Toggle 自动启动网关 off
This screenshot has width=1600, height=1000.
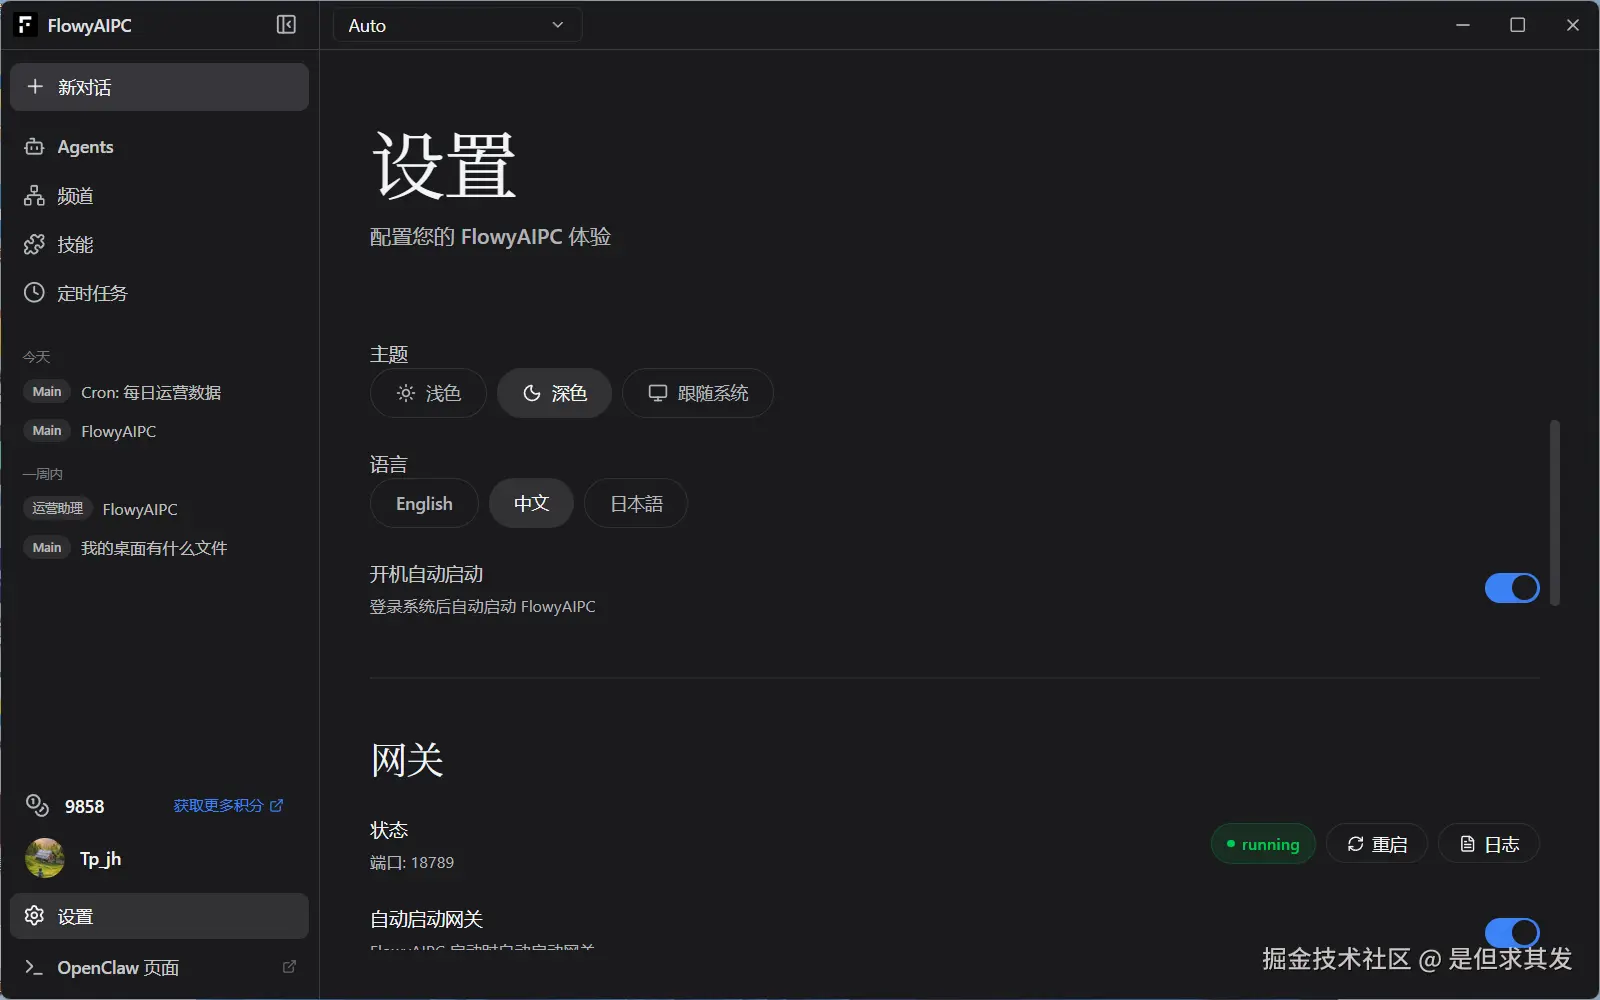[x=1511, y=931]
